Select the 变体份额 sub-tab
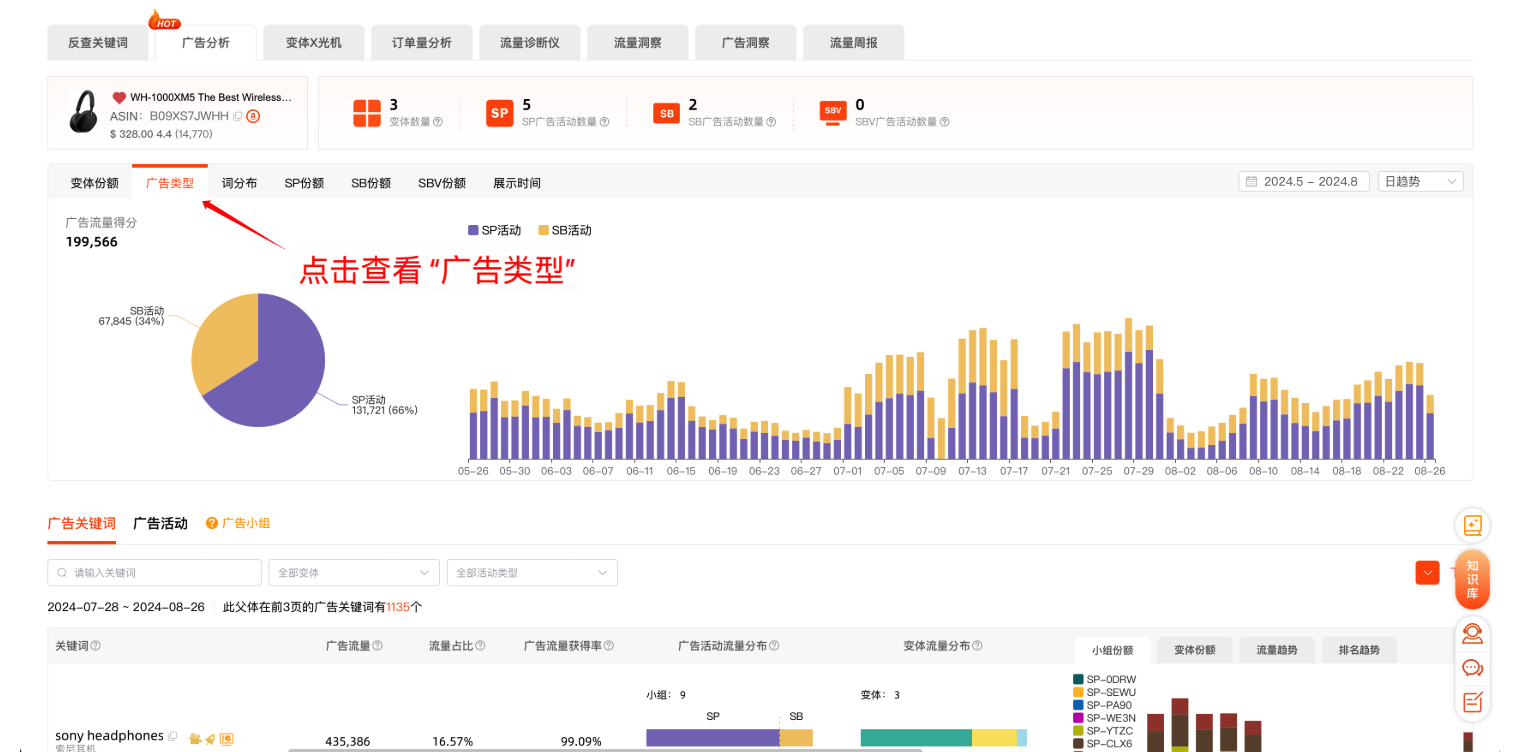This screenshot has height=752, width=1524. [x=94, y=183]
